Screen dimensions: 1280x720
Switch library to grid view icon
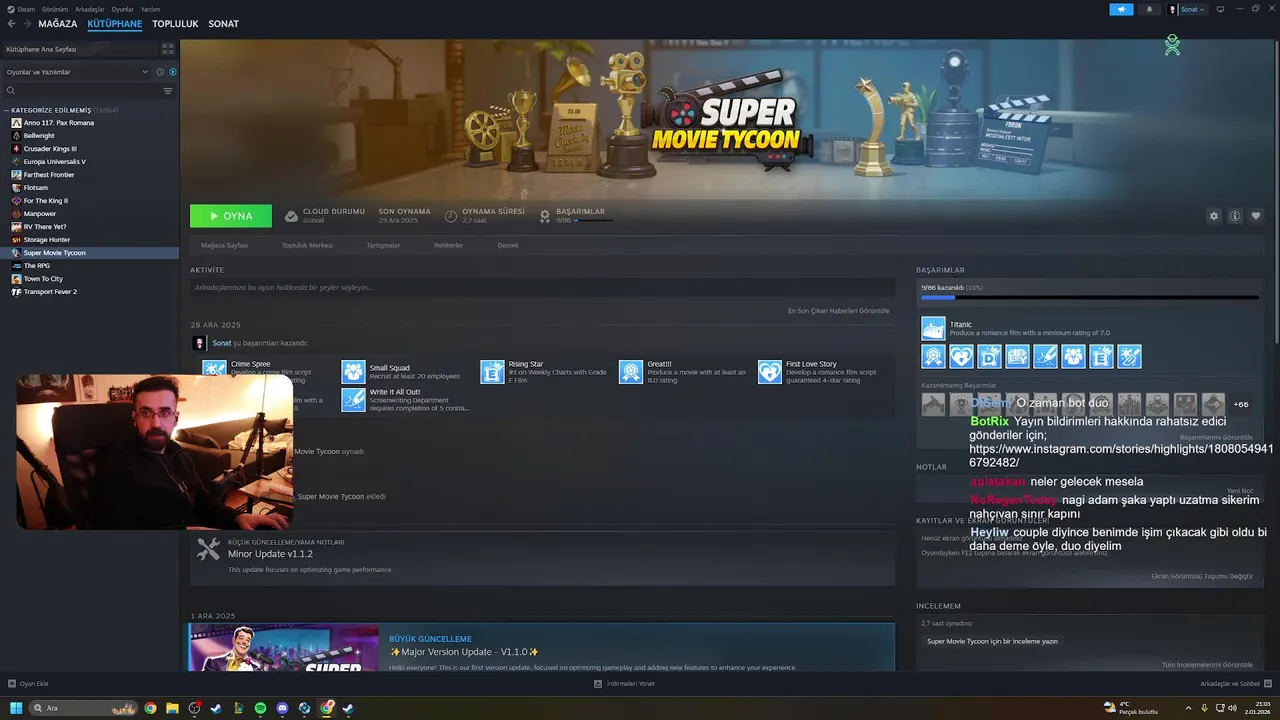click(x=168, y=48)
